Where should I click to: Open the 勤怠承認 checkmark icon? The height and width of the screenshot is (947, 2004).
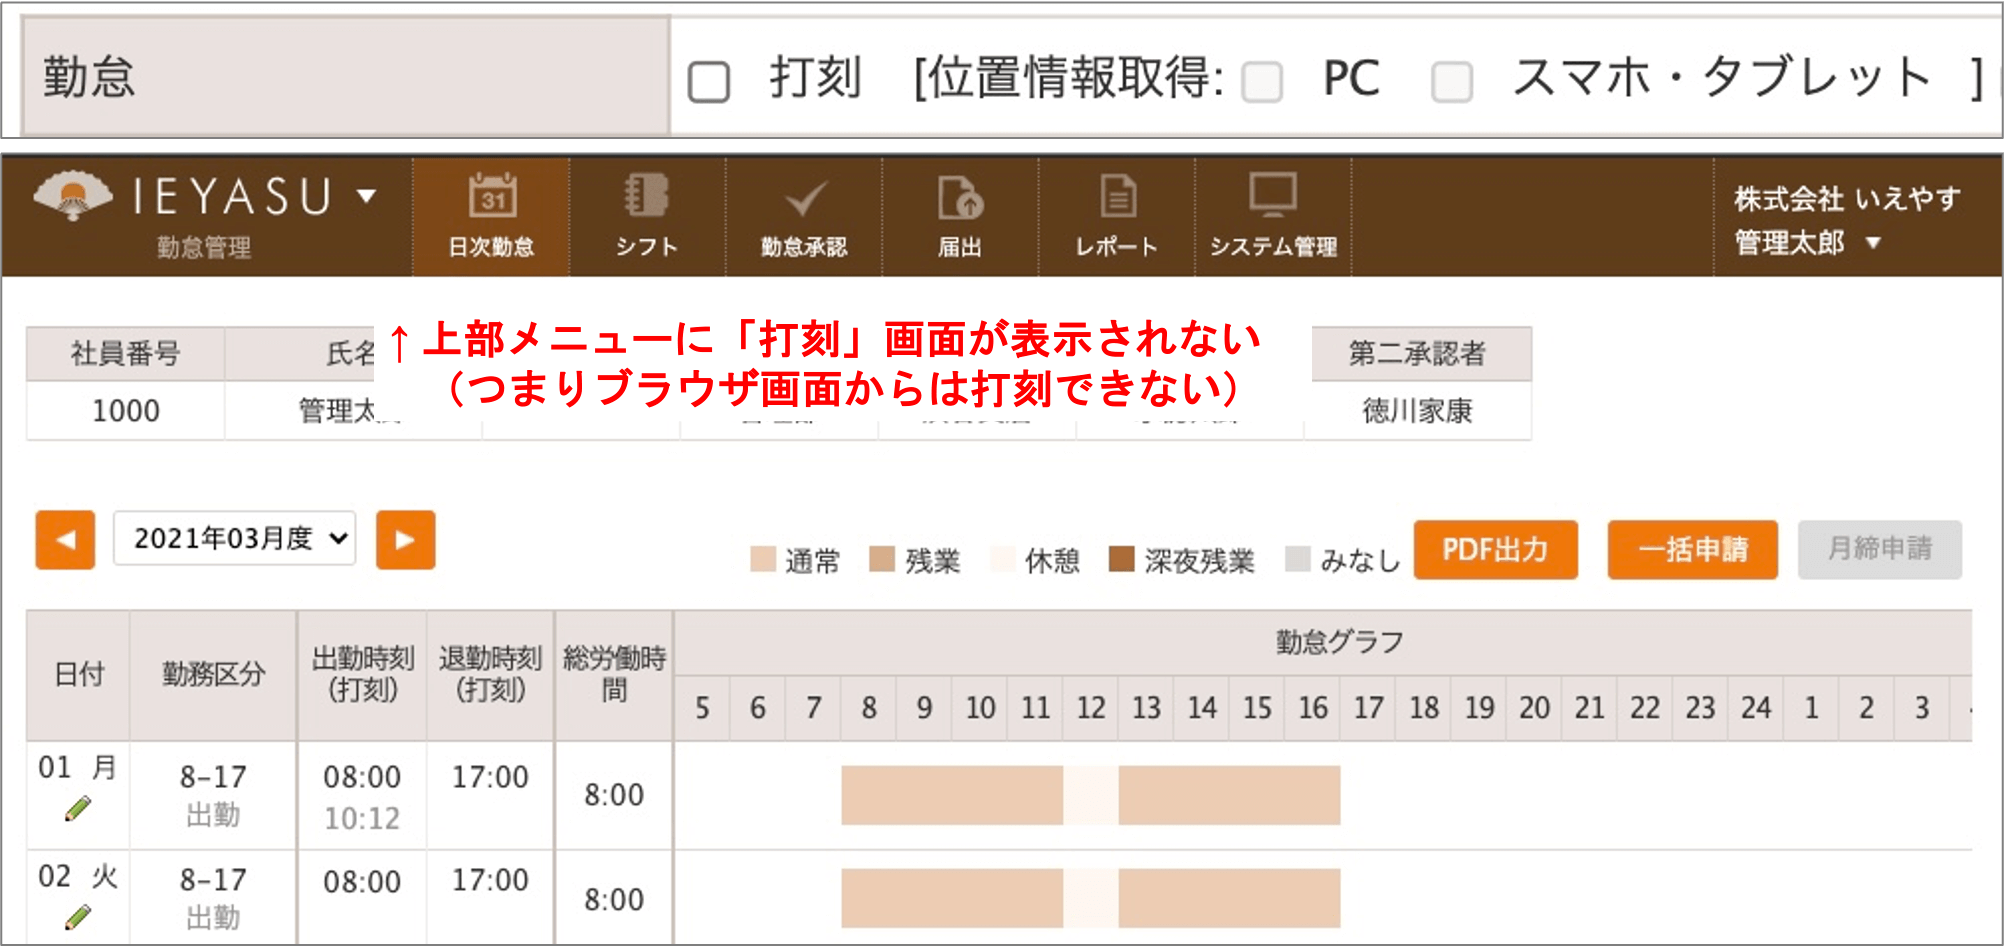[x=804, y=198]
